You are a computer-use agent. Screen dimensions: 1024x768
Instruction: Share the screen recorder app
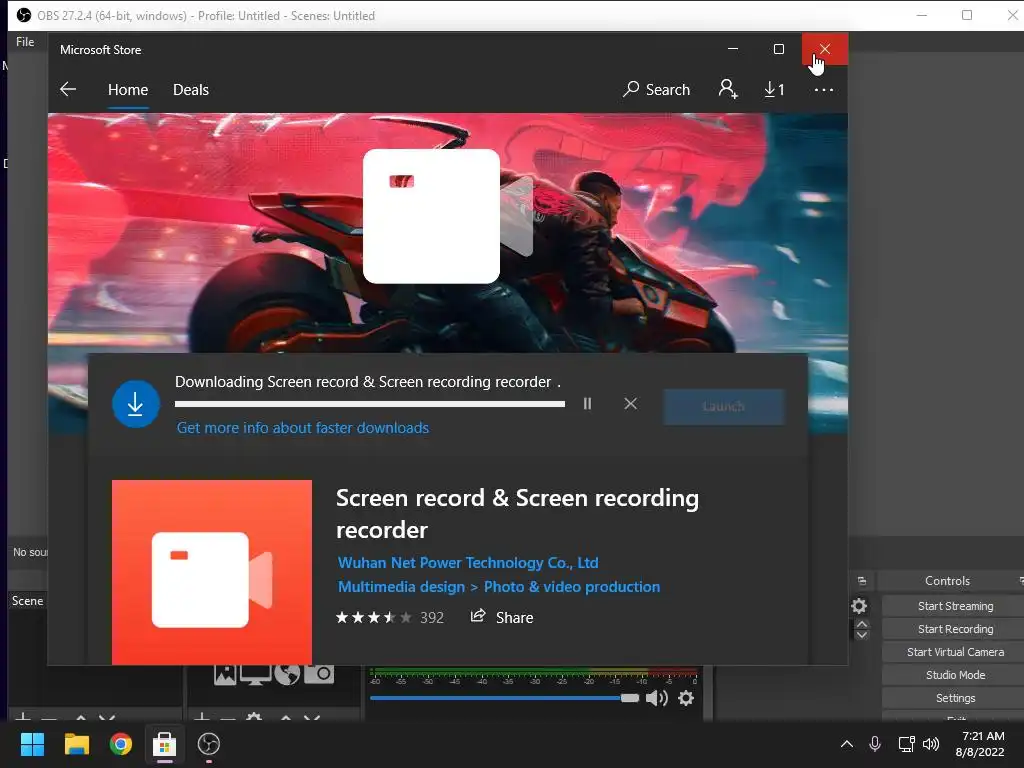click(502, 617)
